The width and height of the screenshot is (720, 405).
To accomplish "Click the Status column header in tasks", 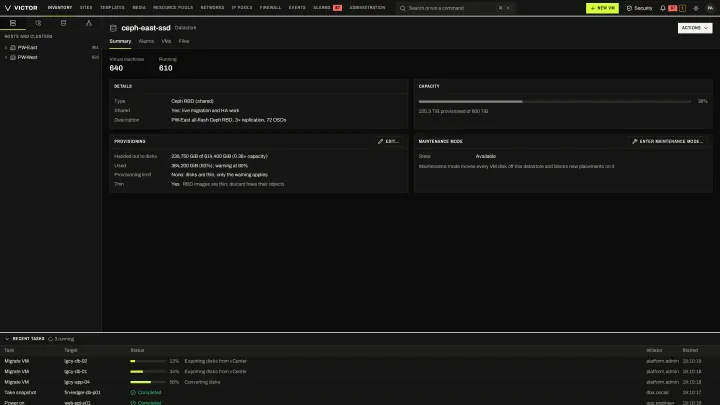I will coord(137,350).
